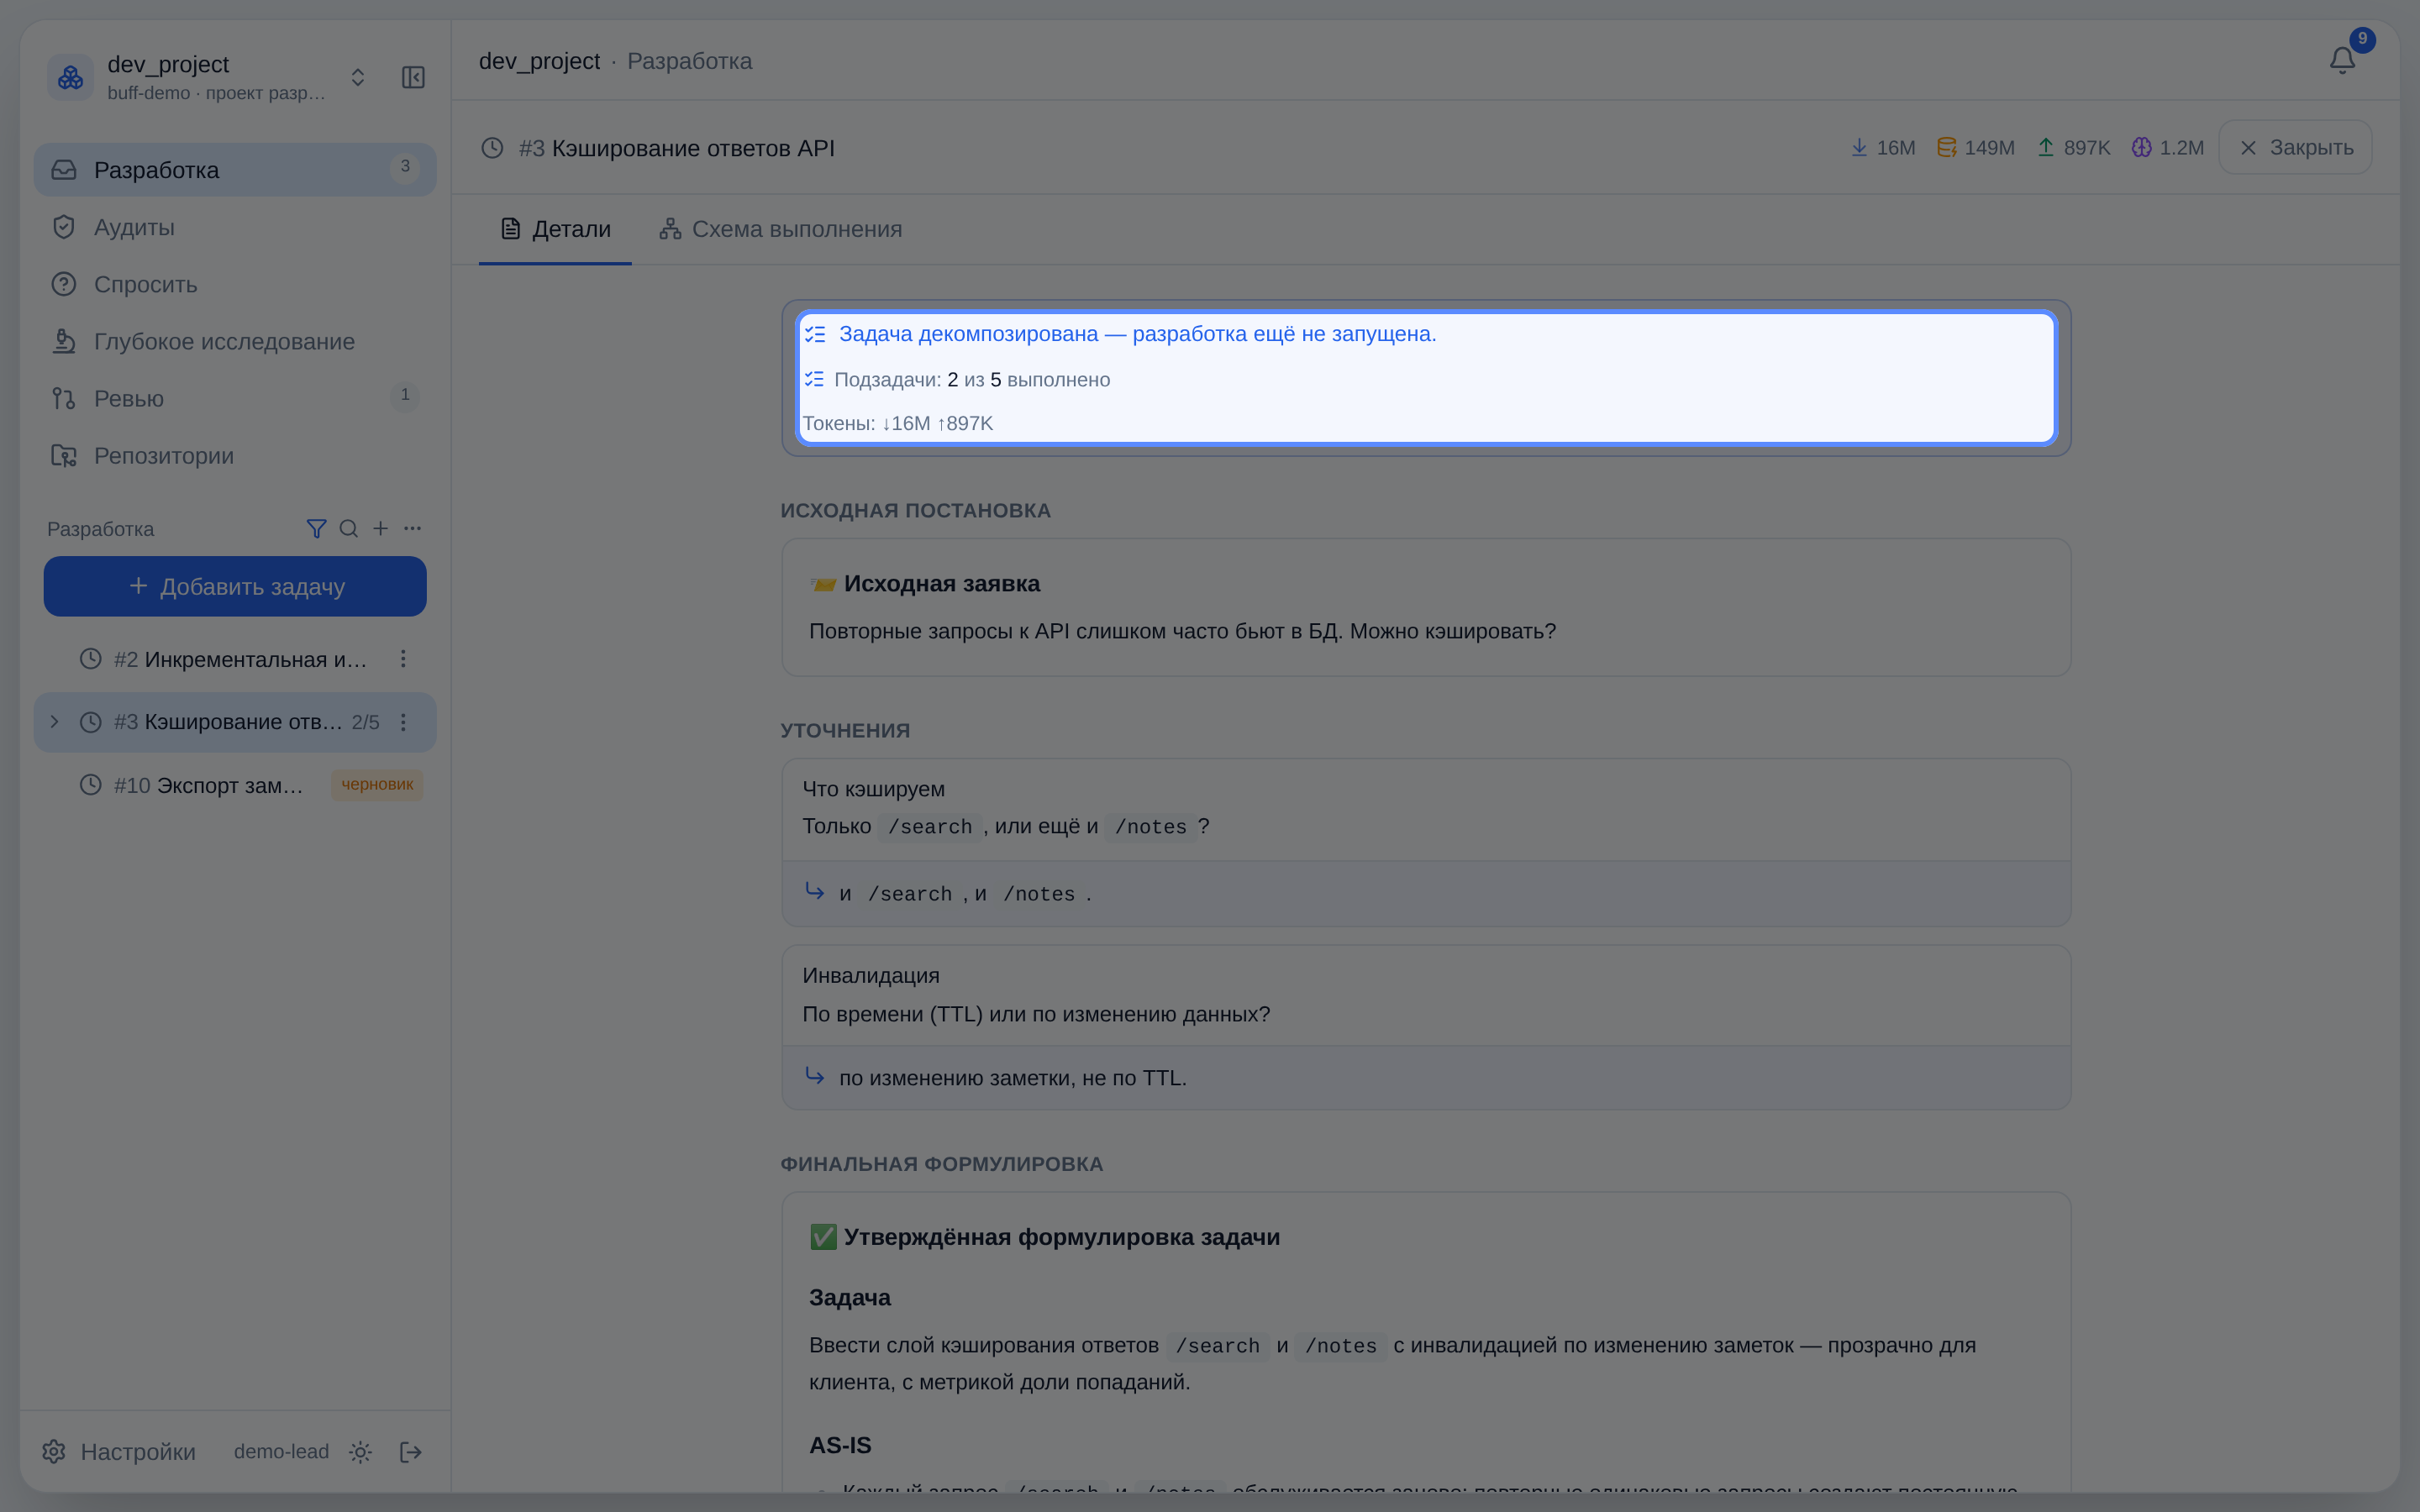This screenshot has height=1512, width=2420.
Task: Open the Спросить section
Action: 235,284
